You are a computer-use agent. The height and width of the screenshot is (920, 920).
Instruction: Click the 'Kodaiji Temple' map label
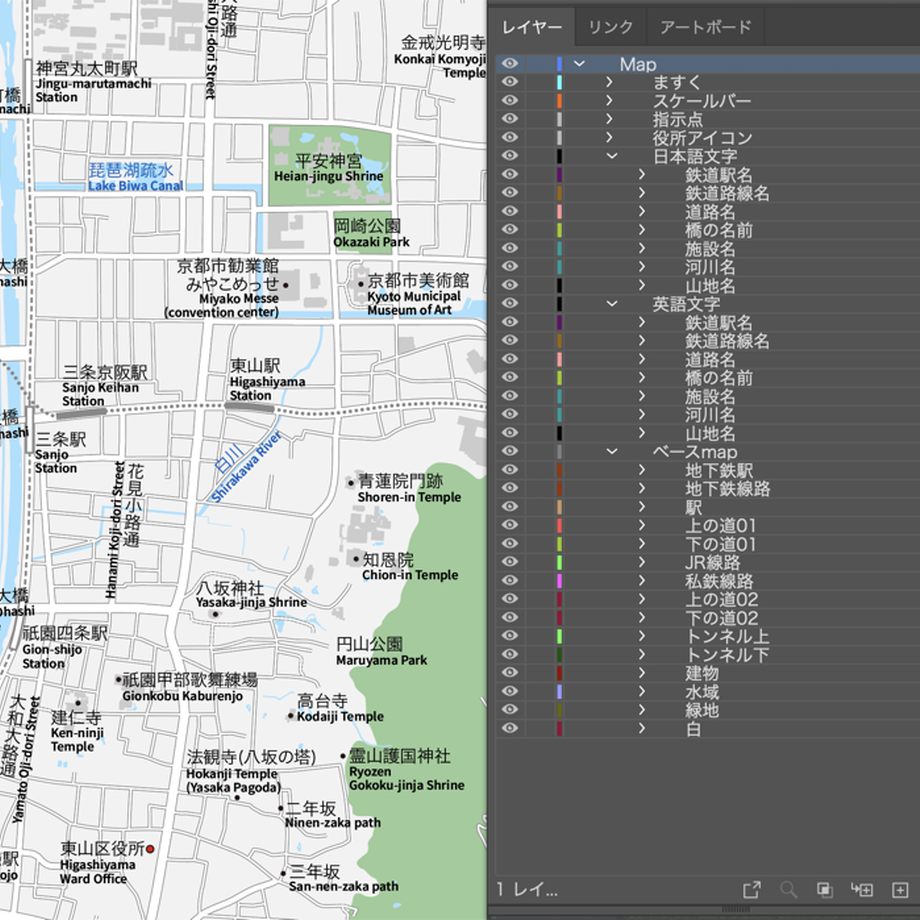tap(340, 716)
